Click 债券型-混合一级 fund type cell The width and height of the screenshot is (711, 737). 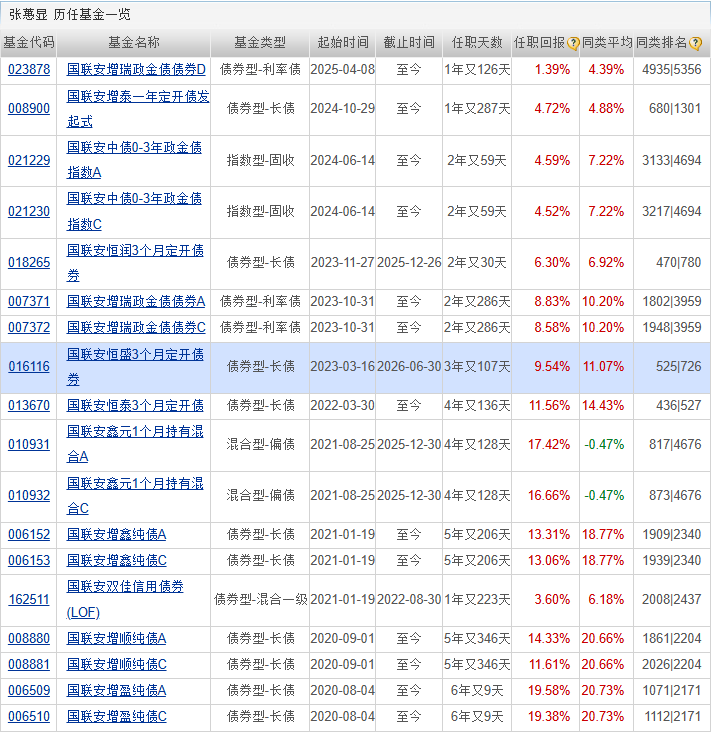coord(260,600)
